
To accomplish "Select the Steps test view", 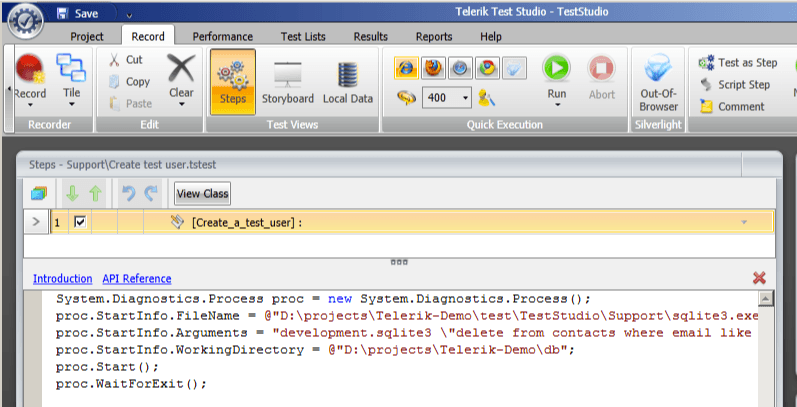I will click(x=233, y=82).
